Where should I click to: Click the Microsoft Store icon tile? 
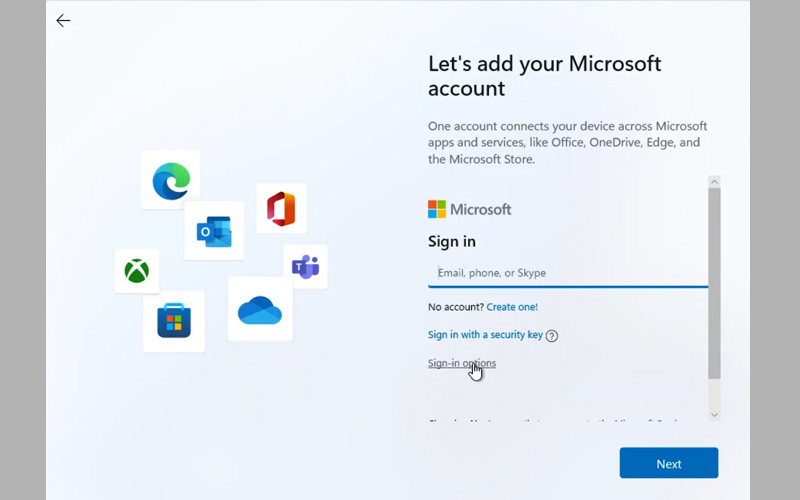tap(174, 321)
